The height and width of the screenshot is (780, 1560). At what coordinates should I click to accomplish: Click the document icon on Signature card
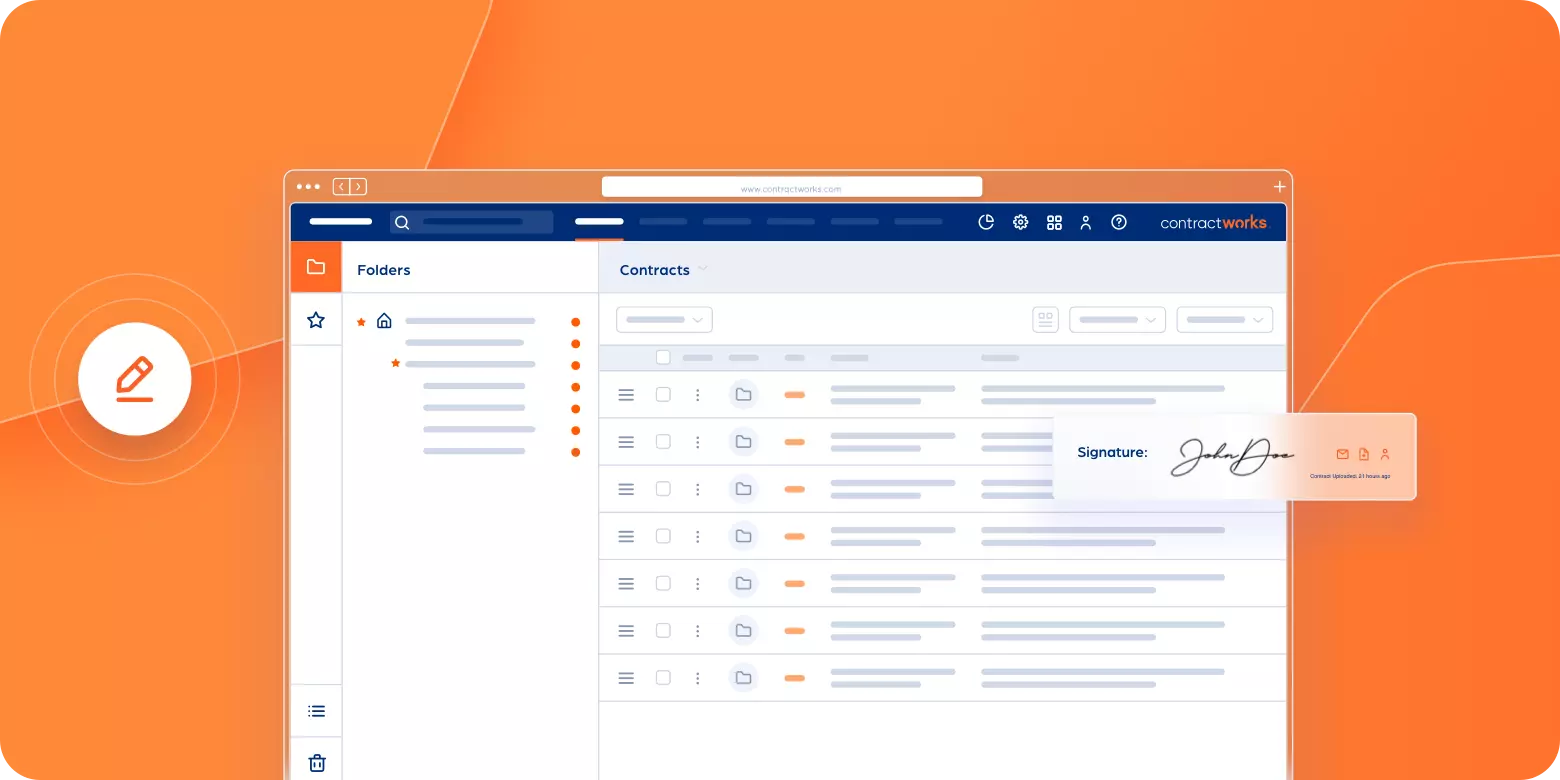[x=1364, y=454]
